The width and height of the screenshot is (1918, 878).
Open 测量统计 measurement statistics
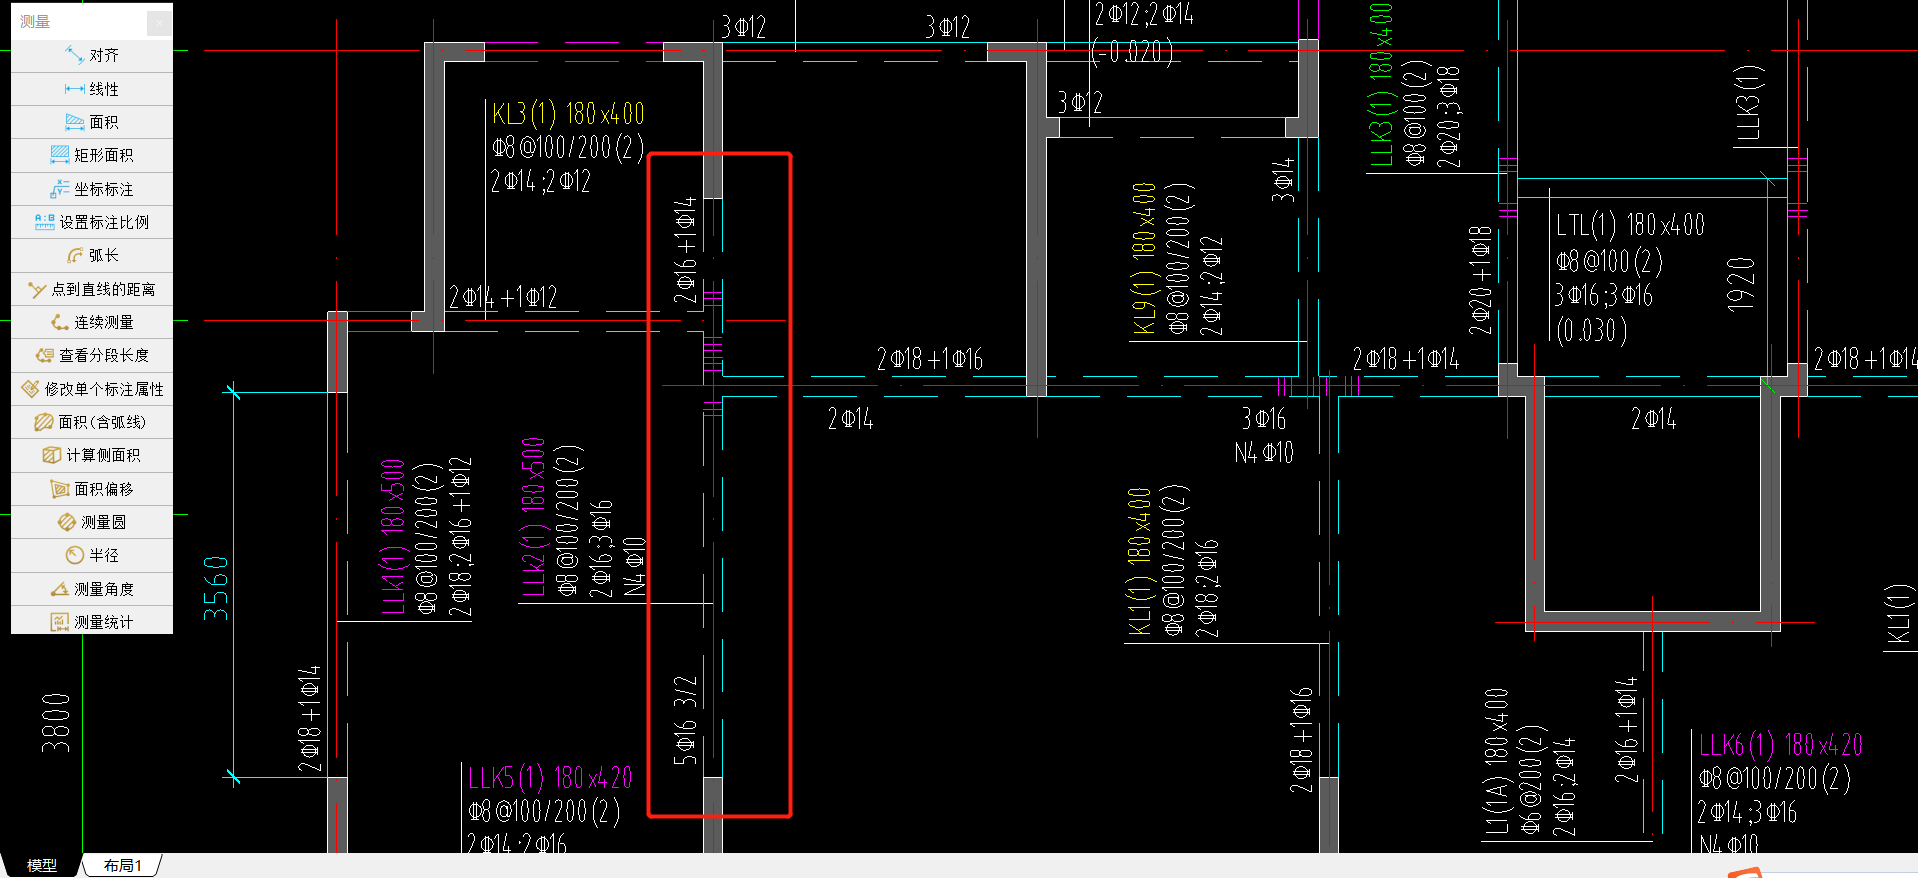point(92,622)
